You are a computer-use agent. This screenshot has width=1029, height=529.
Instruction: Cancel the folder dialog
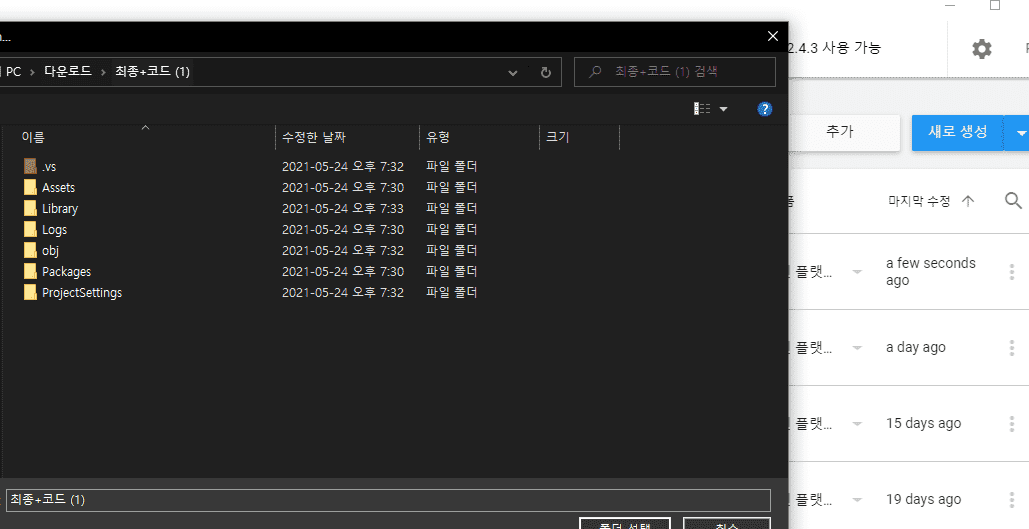point(726,524)
